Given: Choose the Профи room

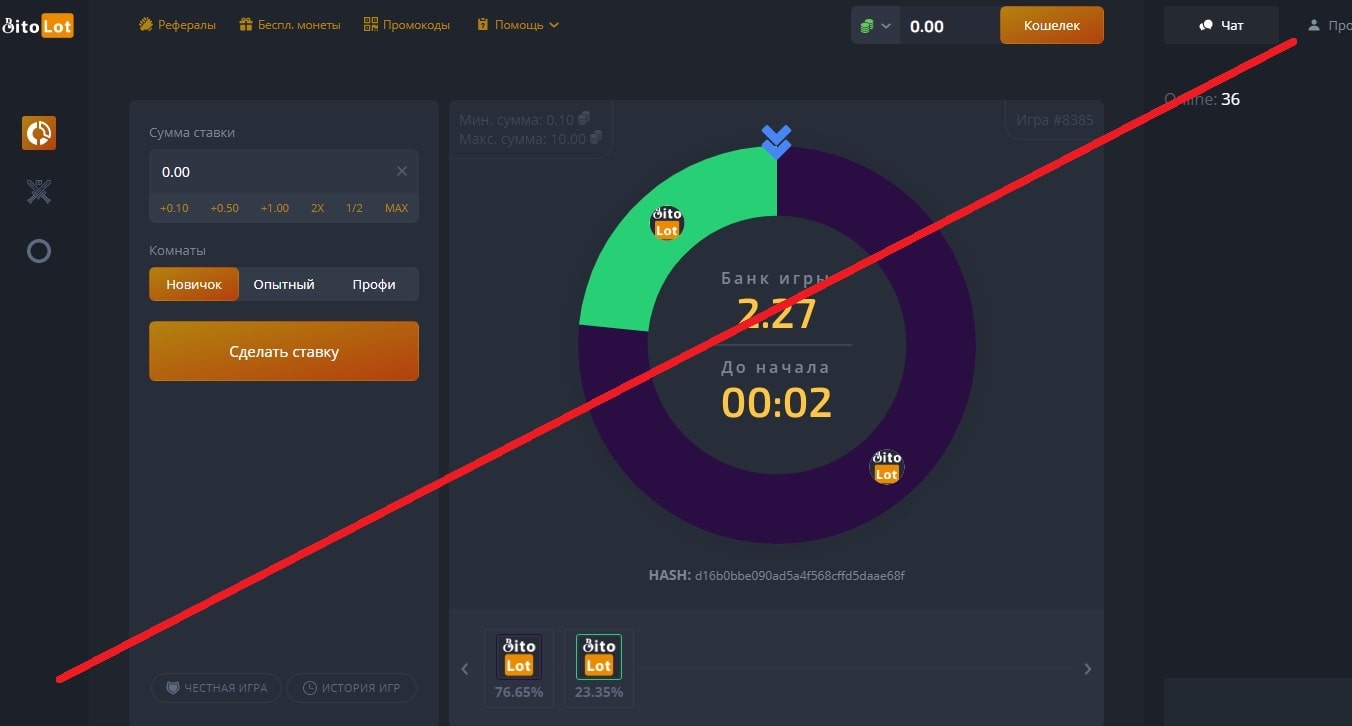Looking at the screenshot, I should pos(374,284).
